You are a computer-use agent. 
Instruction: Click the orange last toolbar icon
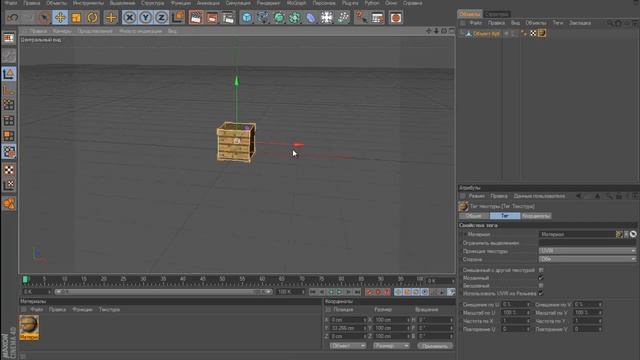[396, 18]
